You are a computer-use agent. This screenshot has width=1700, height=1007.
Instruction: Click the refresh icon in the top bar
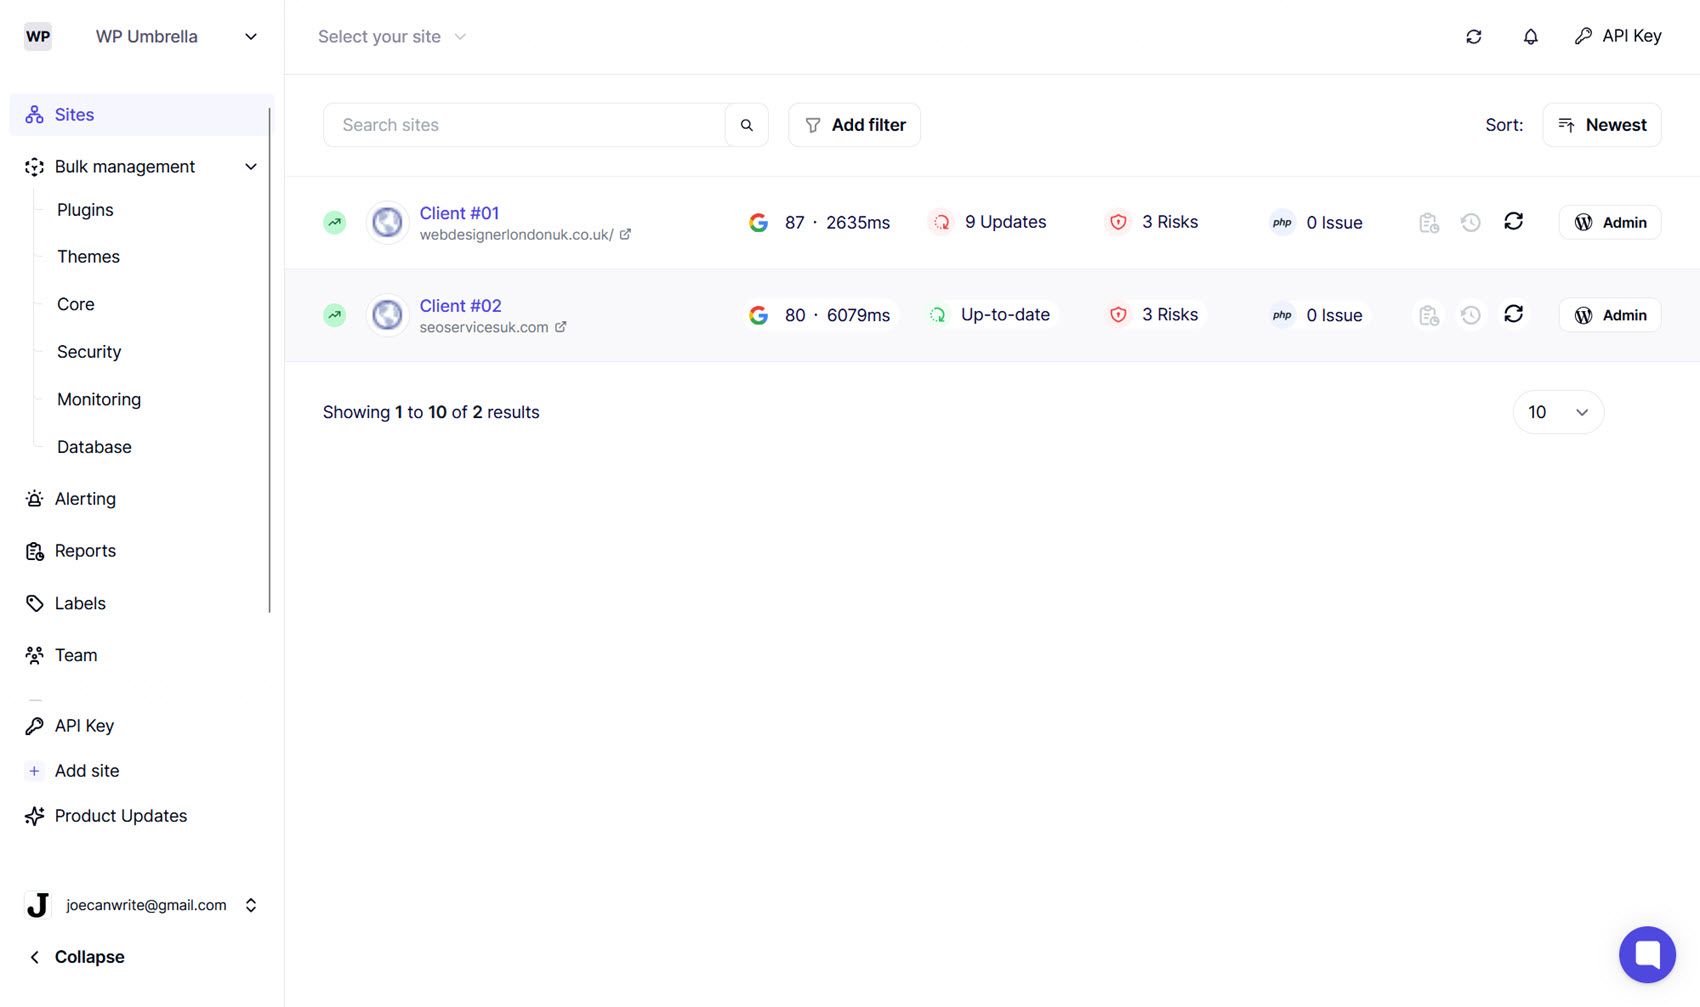pos(1473,36)
